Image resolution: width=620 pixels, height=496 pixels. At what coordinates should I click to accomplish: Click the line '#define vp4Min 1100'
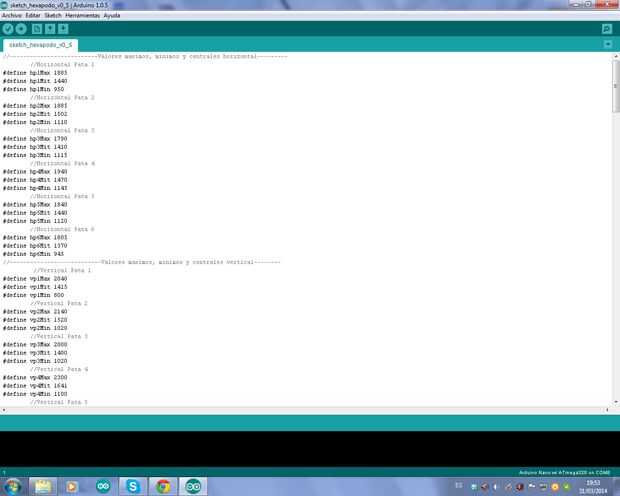35,394
